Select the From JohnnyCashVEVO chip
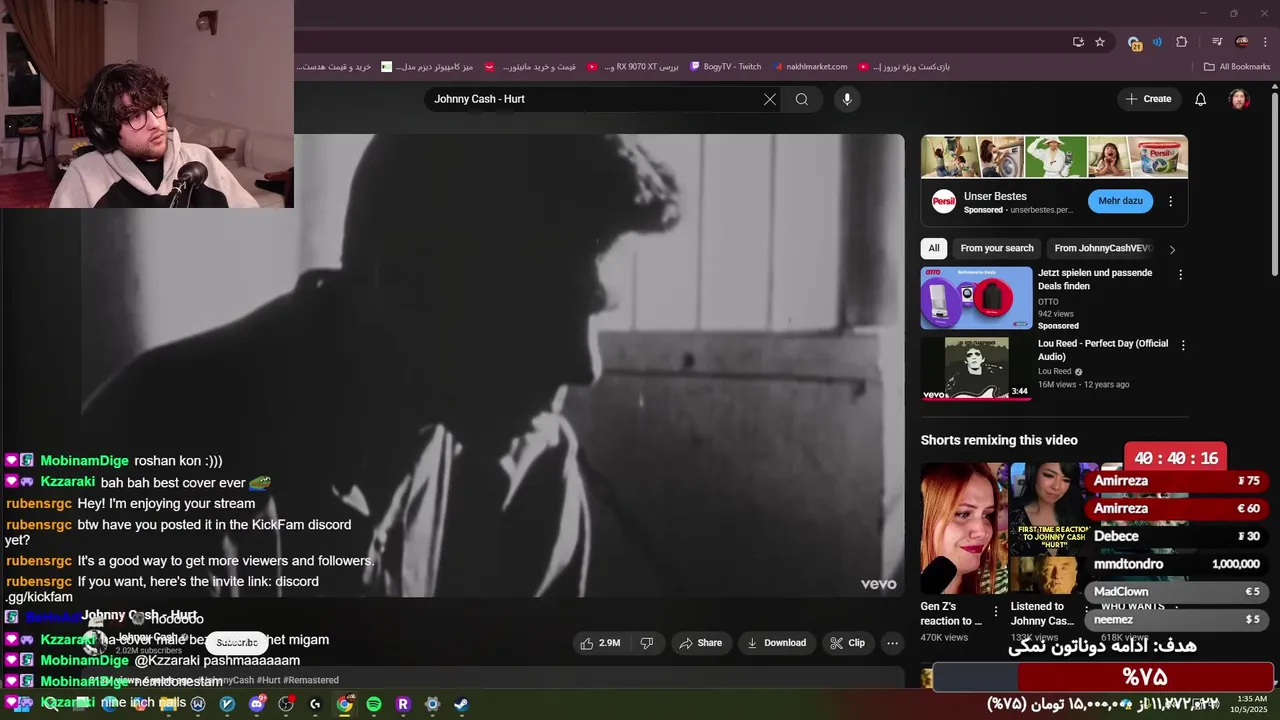This screenshot has height=720, width=1280. click(1102, 249)
